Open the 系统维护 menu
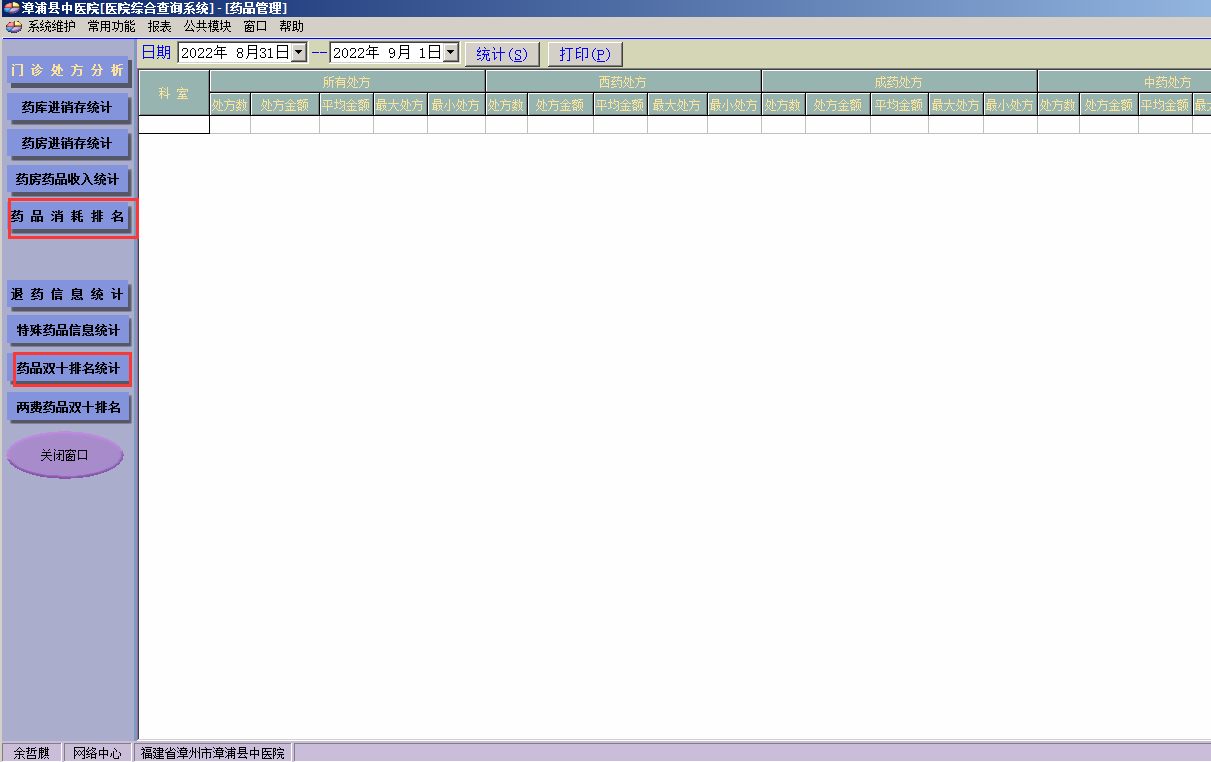The height and width of the screenshot is (762, 1211). (x=51, y=27)
